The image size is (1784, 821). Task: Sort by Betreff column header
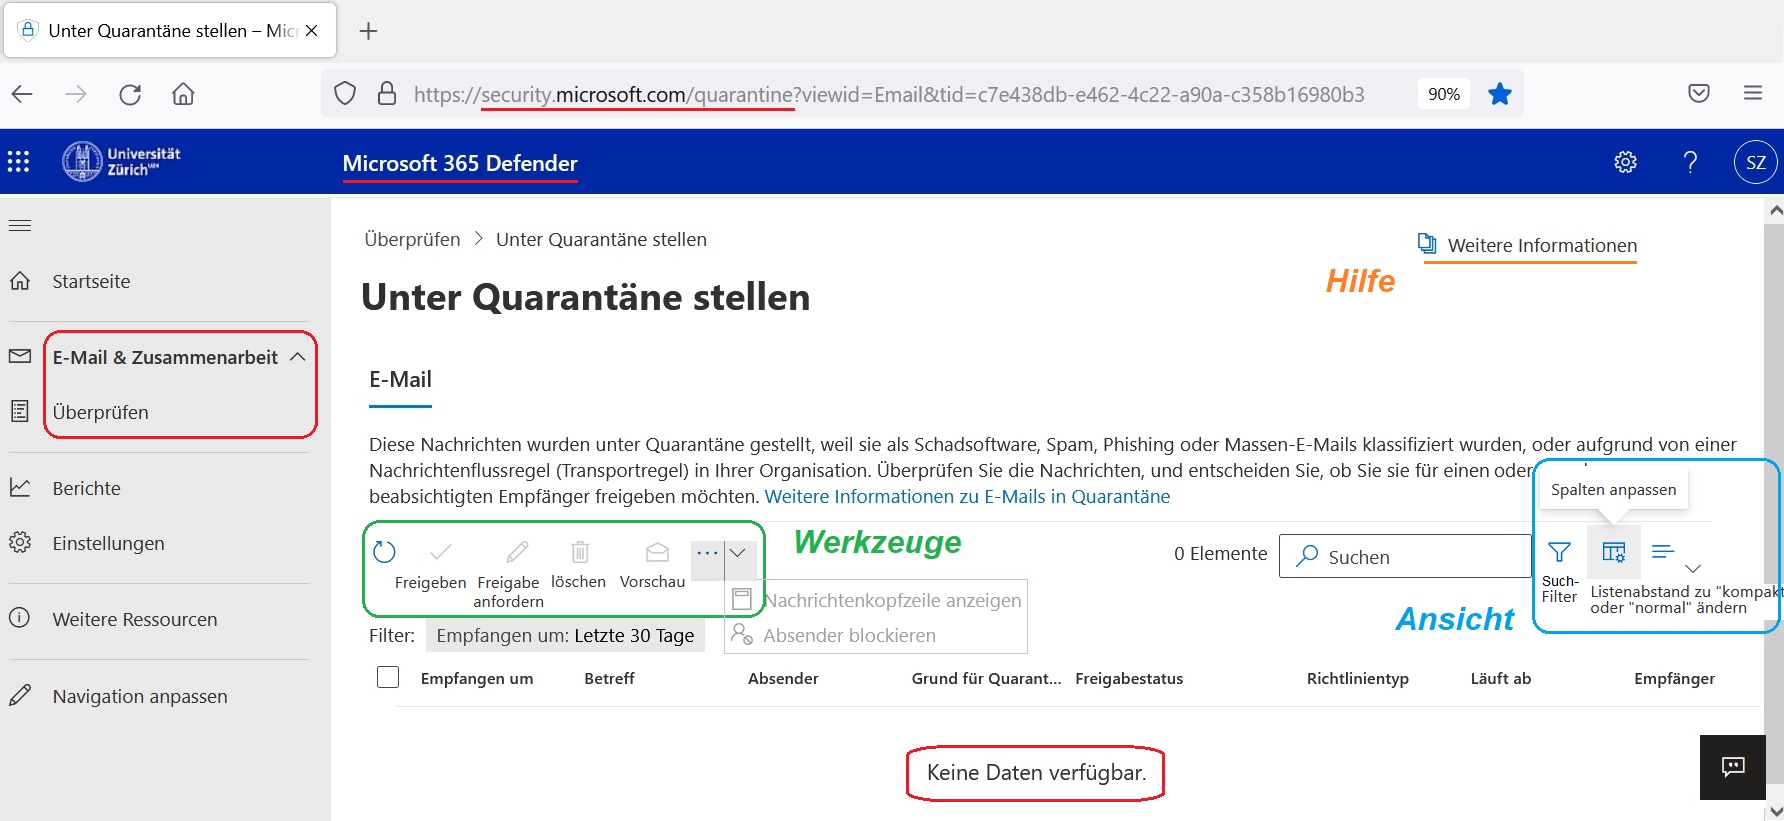609,678
